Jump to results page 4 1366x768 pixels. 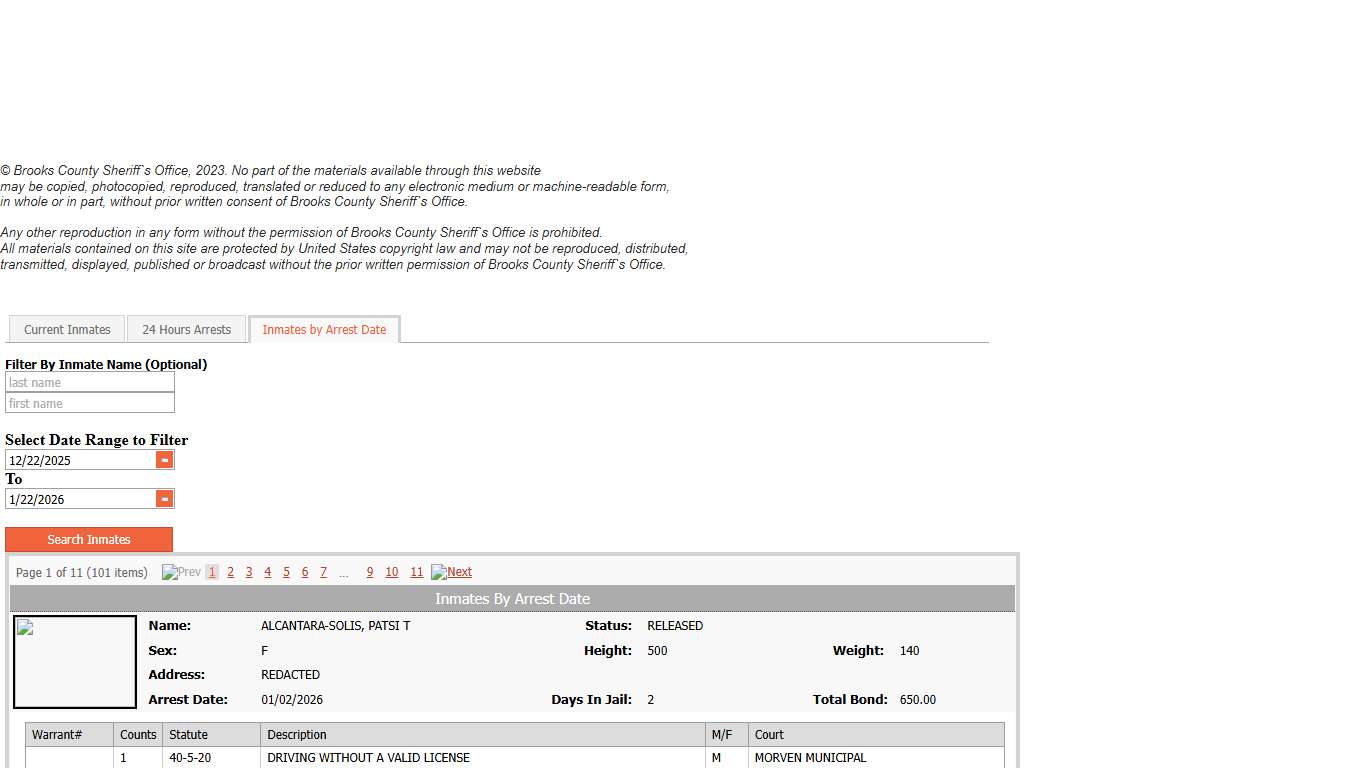[267, 573]
